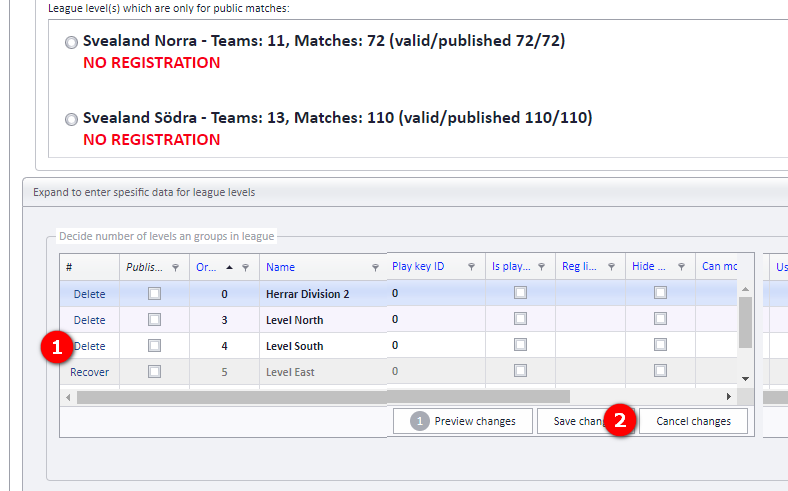Tick Published checkbox for Herrar Division 2

tap(154, 293)
